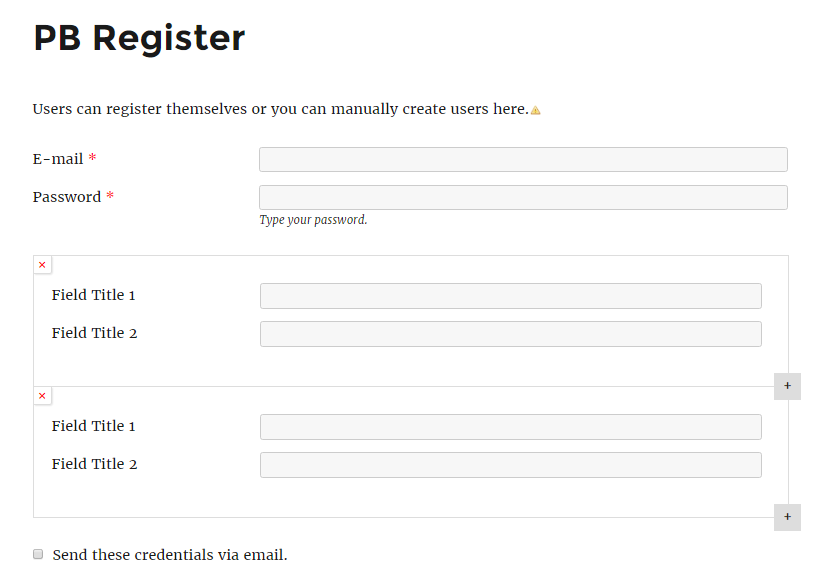822x579 pixels.
Task: Click the E-mail field label
Action: [x=58, y=159]
